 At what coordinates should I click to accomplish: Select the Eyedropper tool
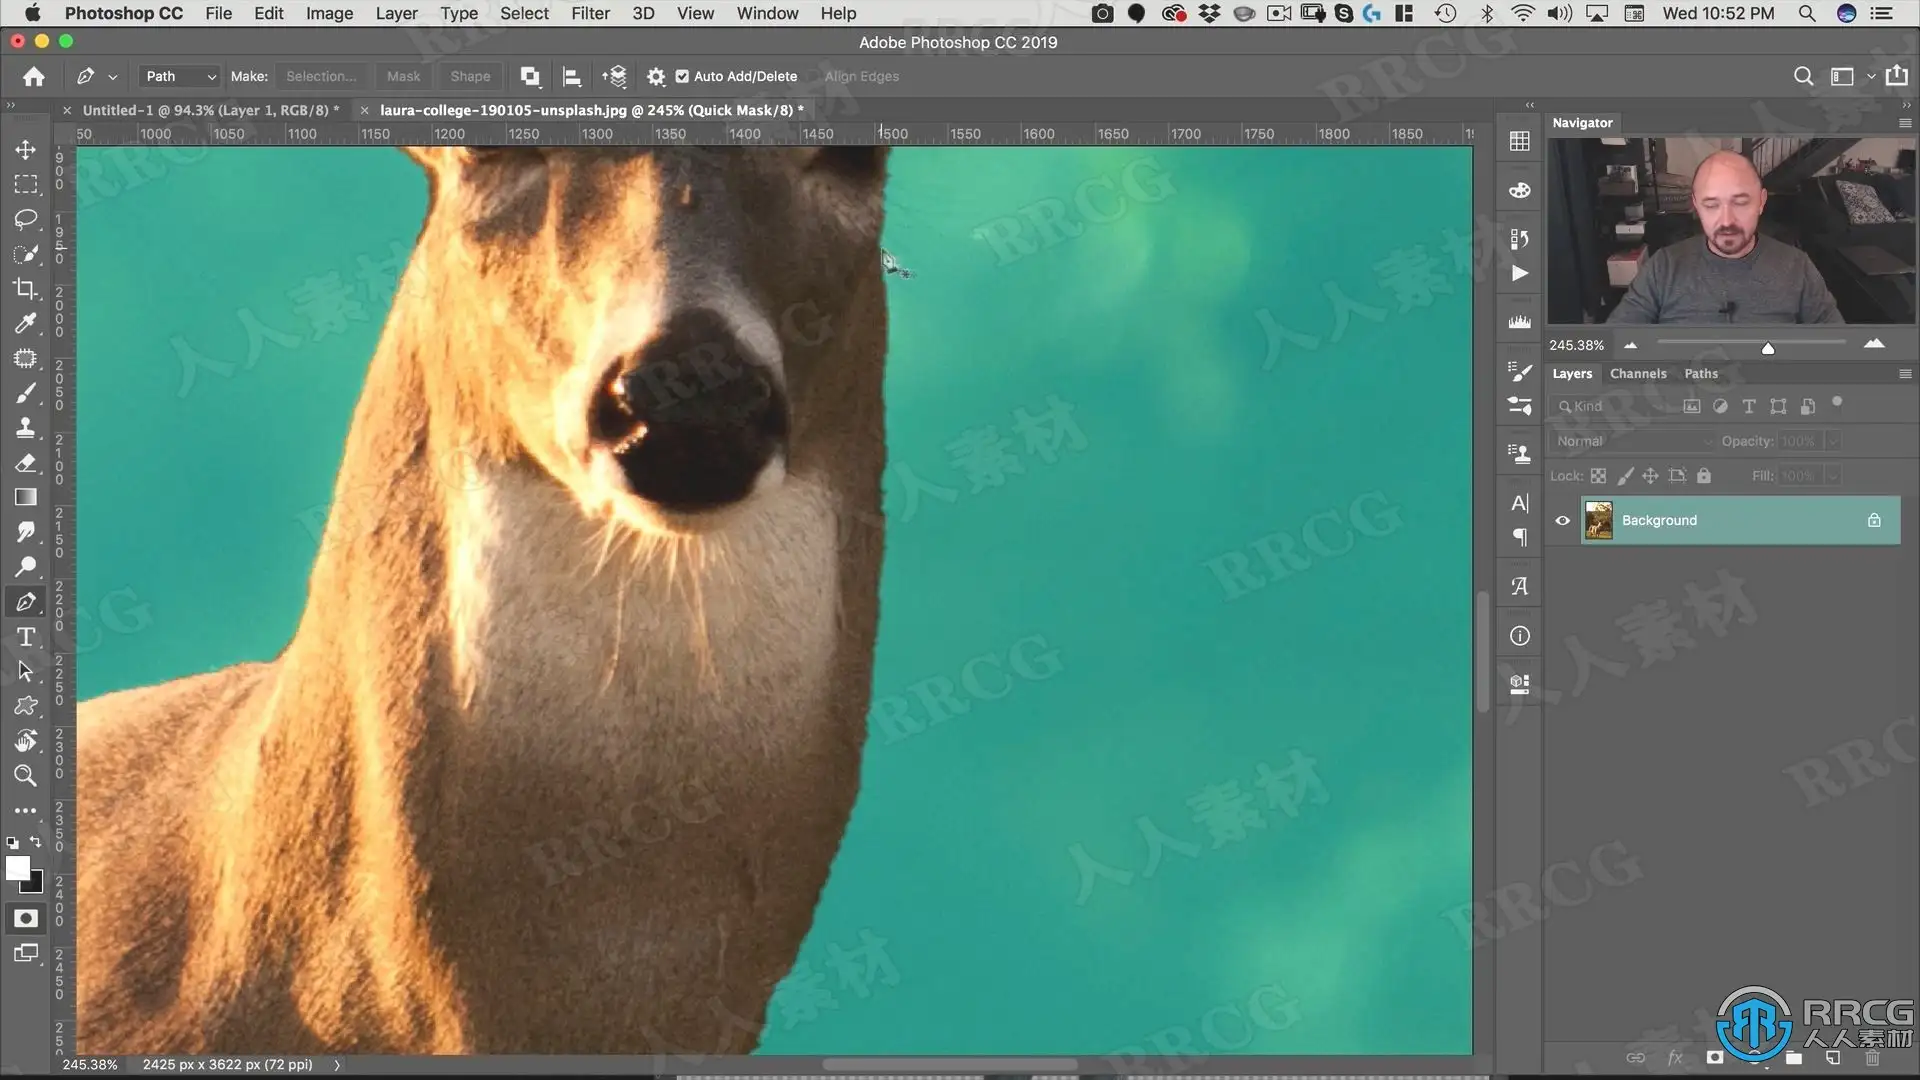[x=26, y=323]
